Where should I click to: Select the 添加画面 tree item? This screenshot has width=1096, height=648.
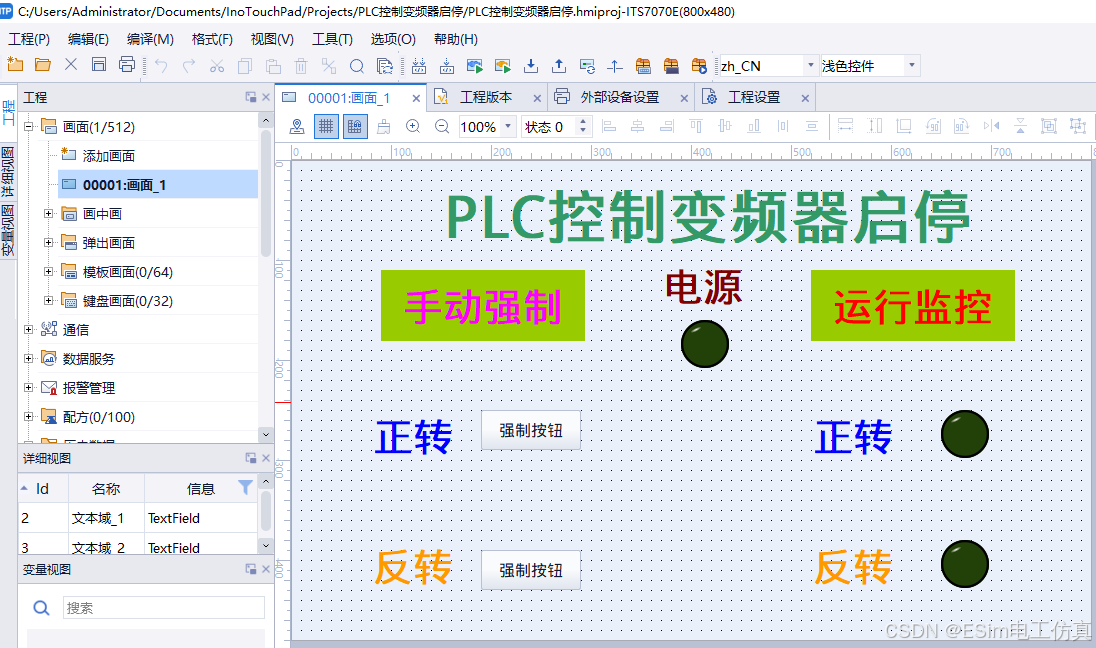[x=108, y=156]
